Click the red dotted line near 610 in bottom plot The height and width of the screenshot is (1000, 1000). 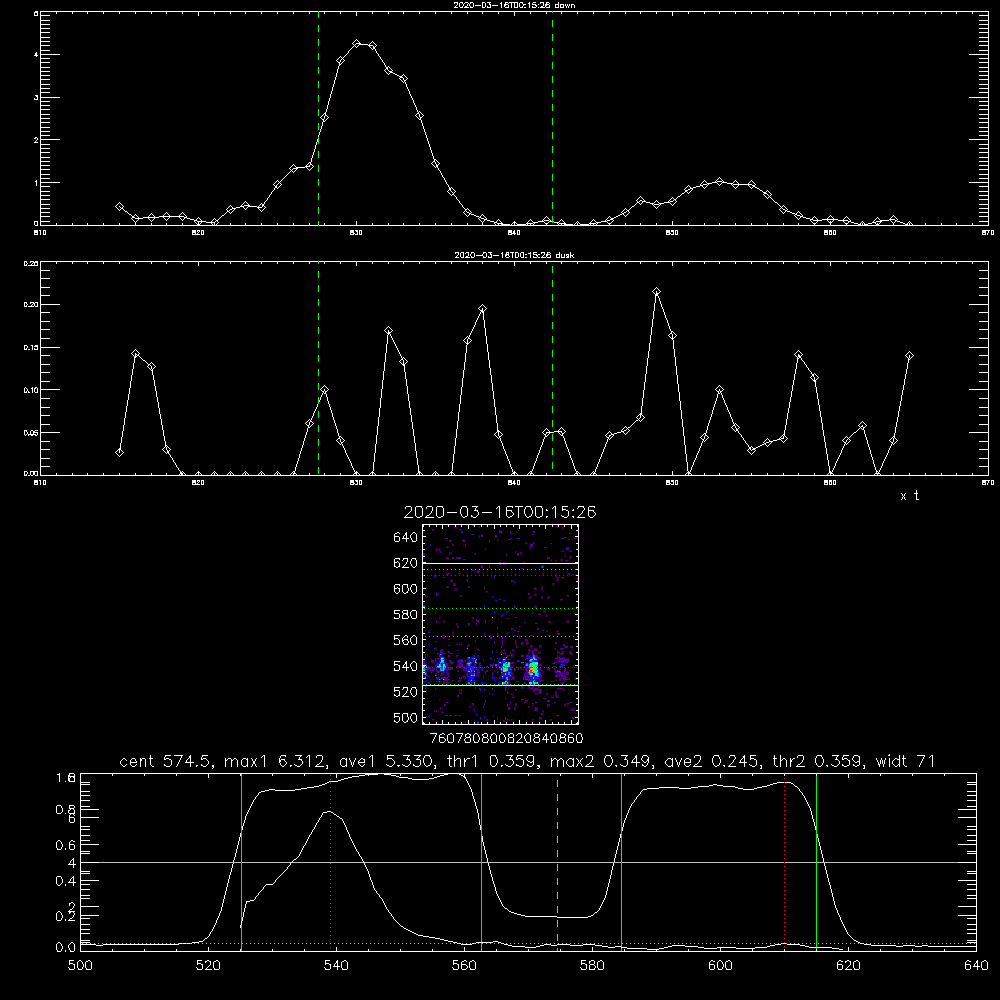784,861
